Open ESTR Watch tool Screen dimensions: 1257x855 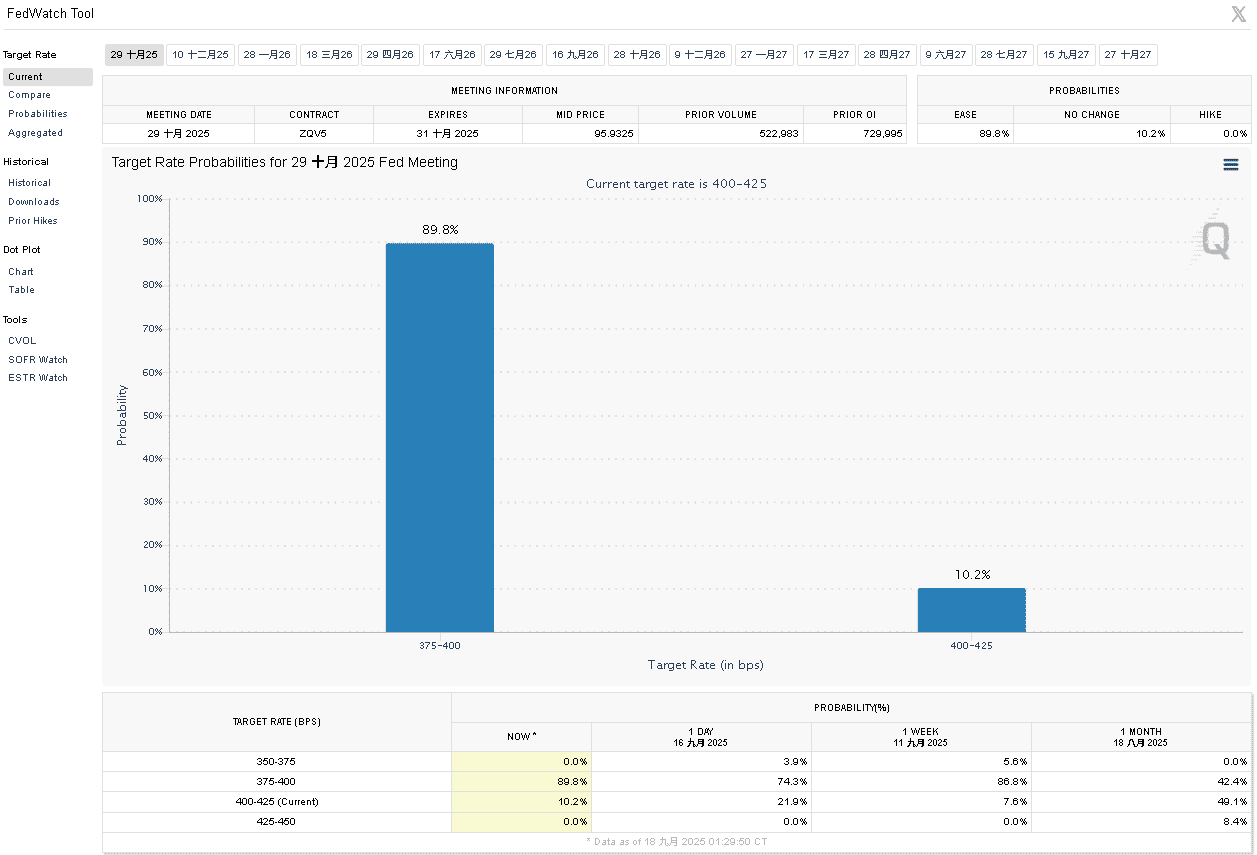point(38,378)
